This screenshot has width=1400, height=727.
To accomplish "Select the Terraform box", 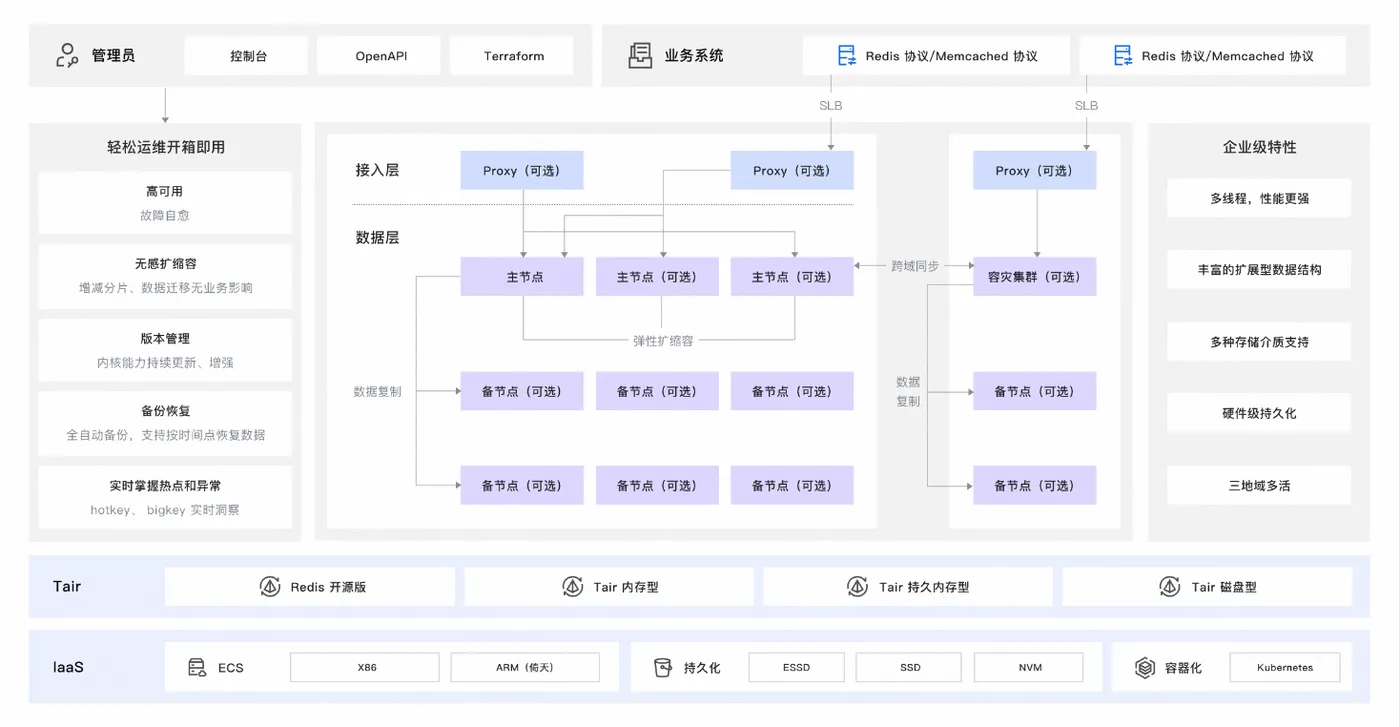I will [x=513, y=56].
